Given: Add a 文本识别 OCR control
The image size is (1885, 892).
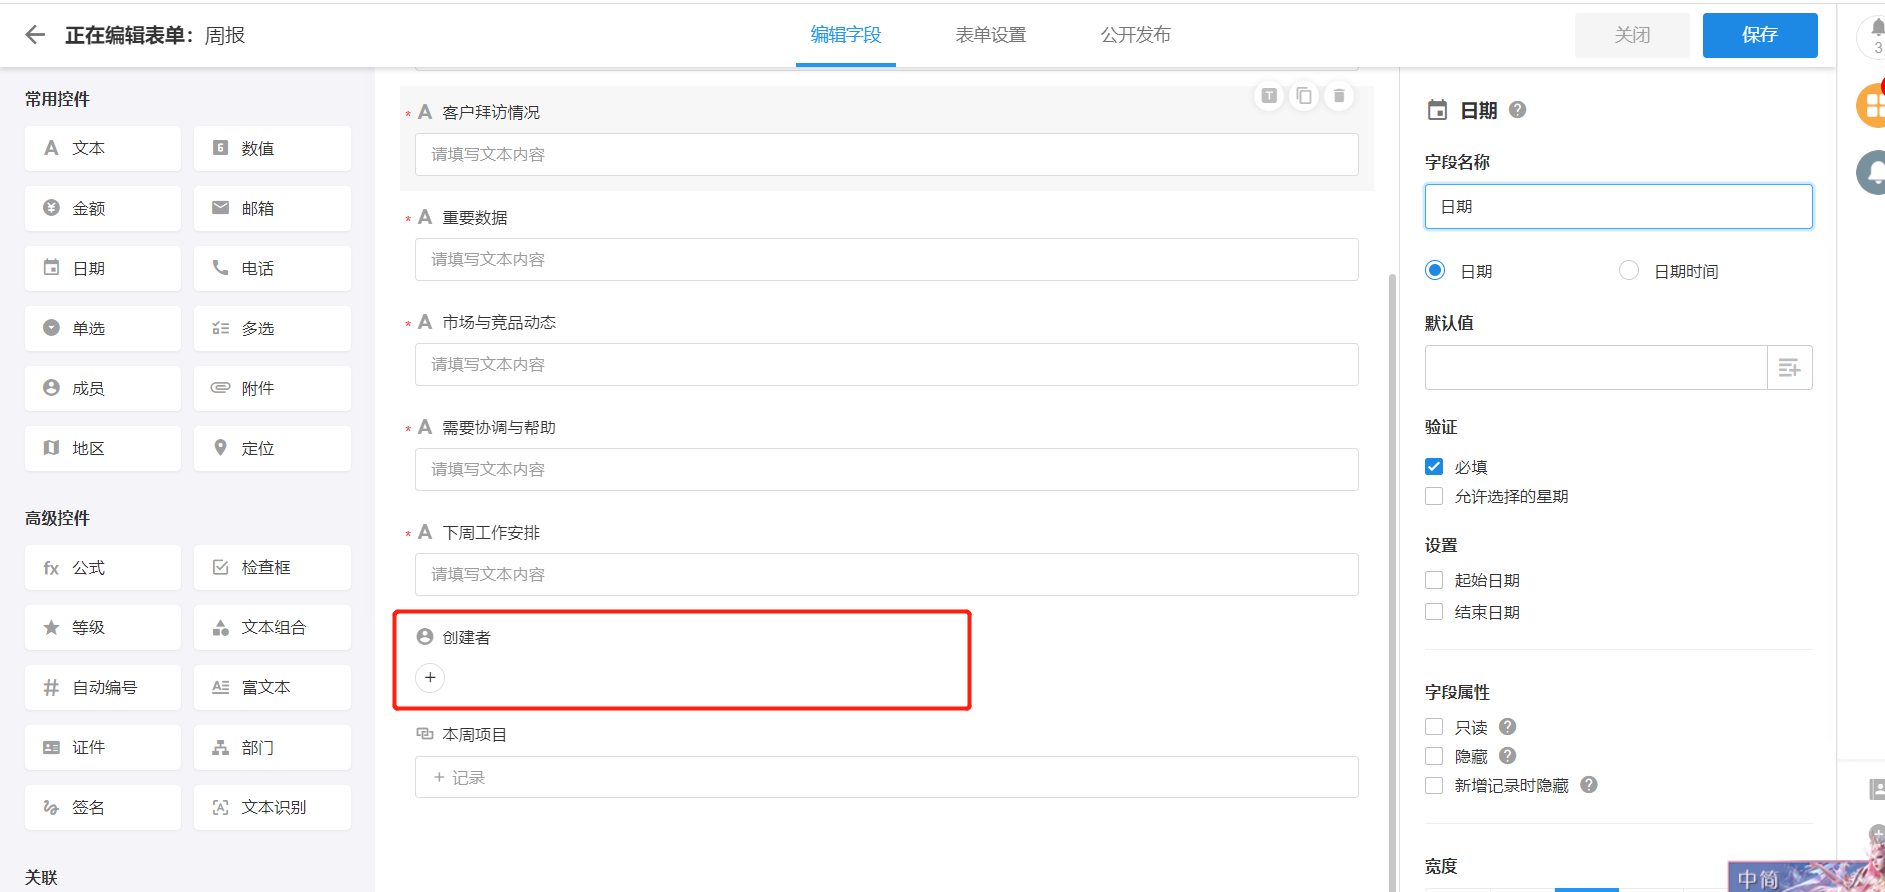Looking at the screenshot, I should 272,807.
